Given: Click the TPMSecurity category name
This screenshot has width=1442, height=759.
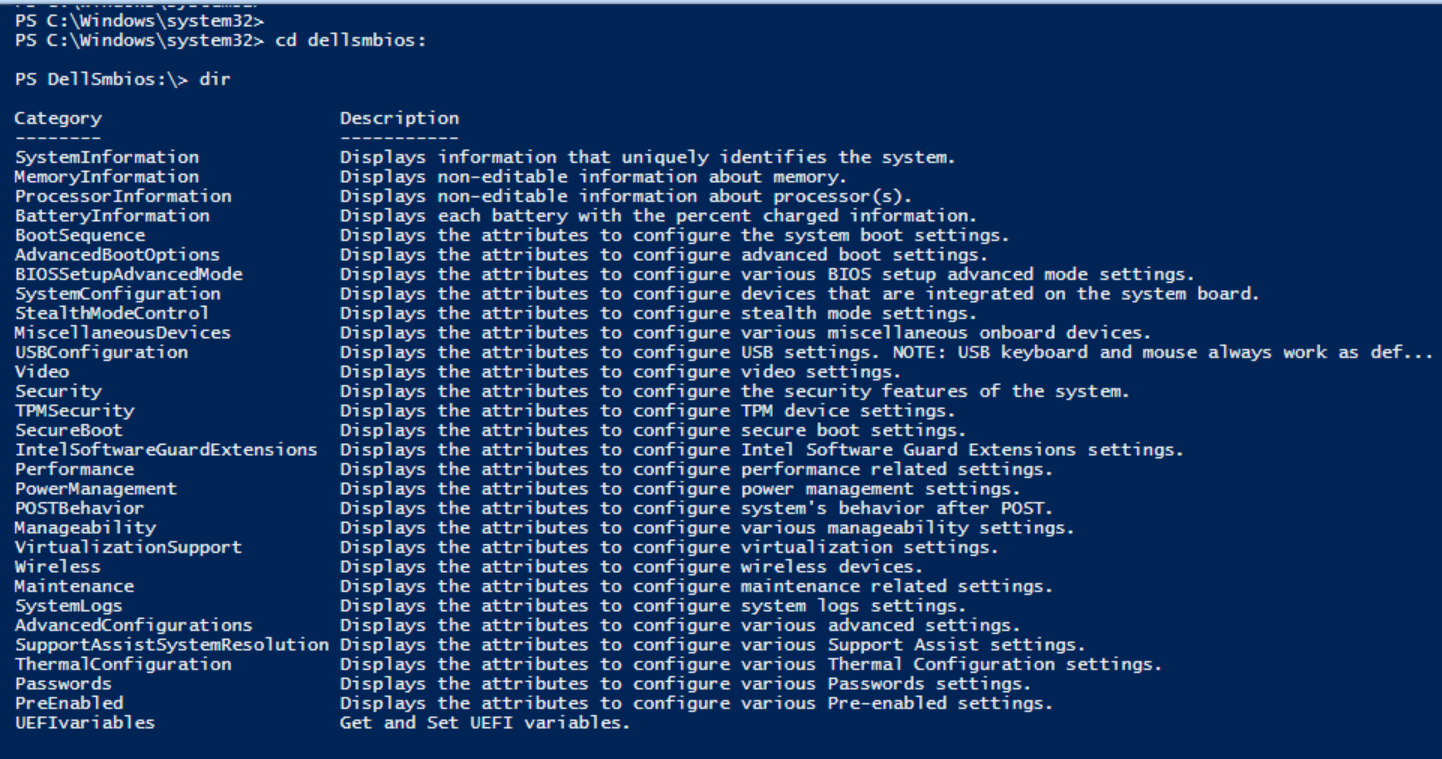Looking at the screenshot, I should pos(74,411).
